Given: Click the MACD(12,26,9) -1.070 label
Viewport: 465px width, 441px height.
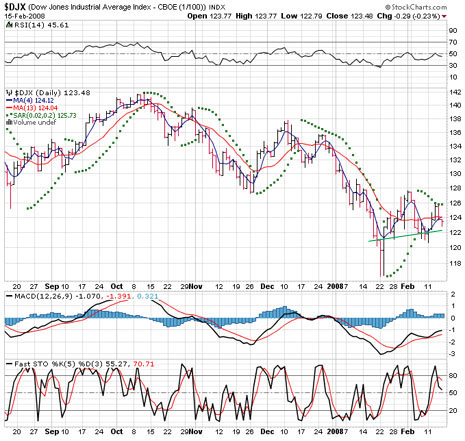Looking at the screenshot, I should click(57, 296).
